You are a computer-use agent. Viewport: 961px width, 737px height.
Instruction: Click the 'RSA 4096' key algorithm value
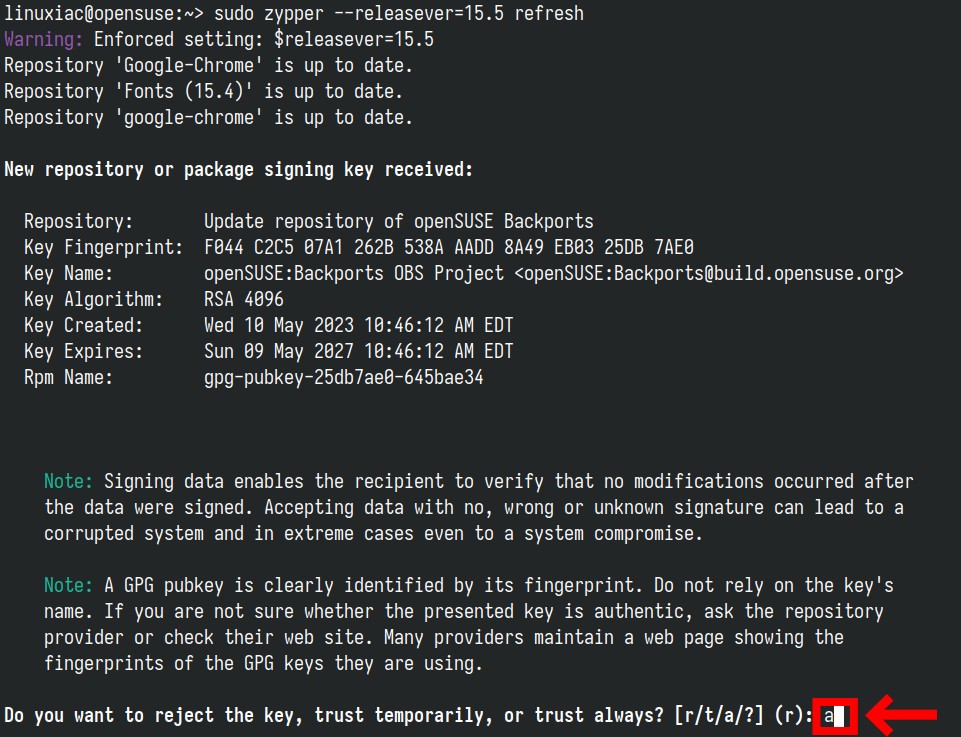(x=244, y=299)
